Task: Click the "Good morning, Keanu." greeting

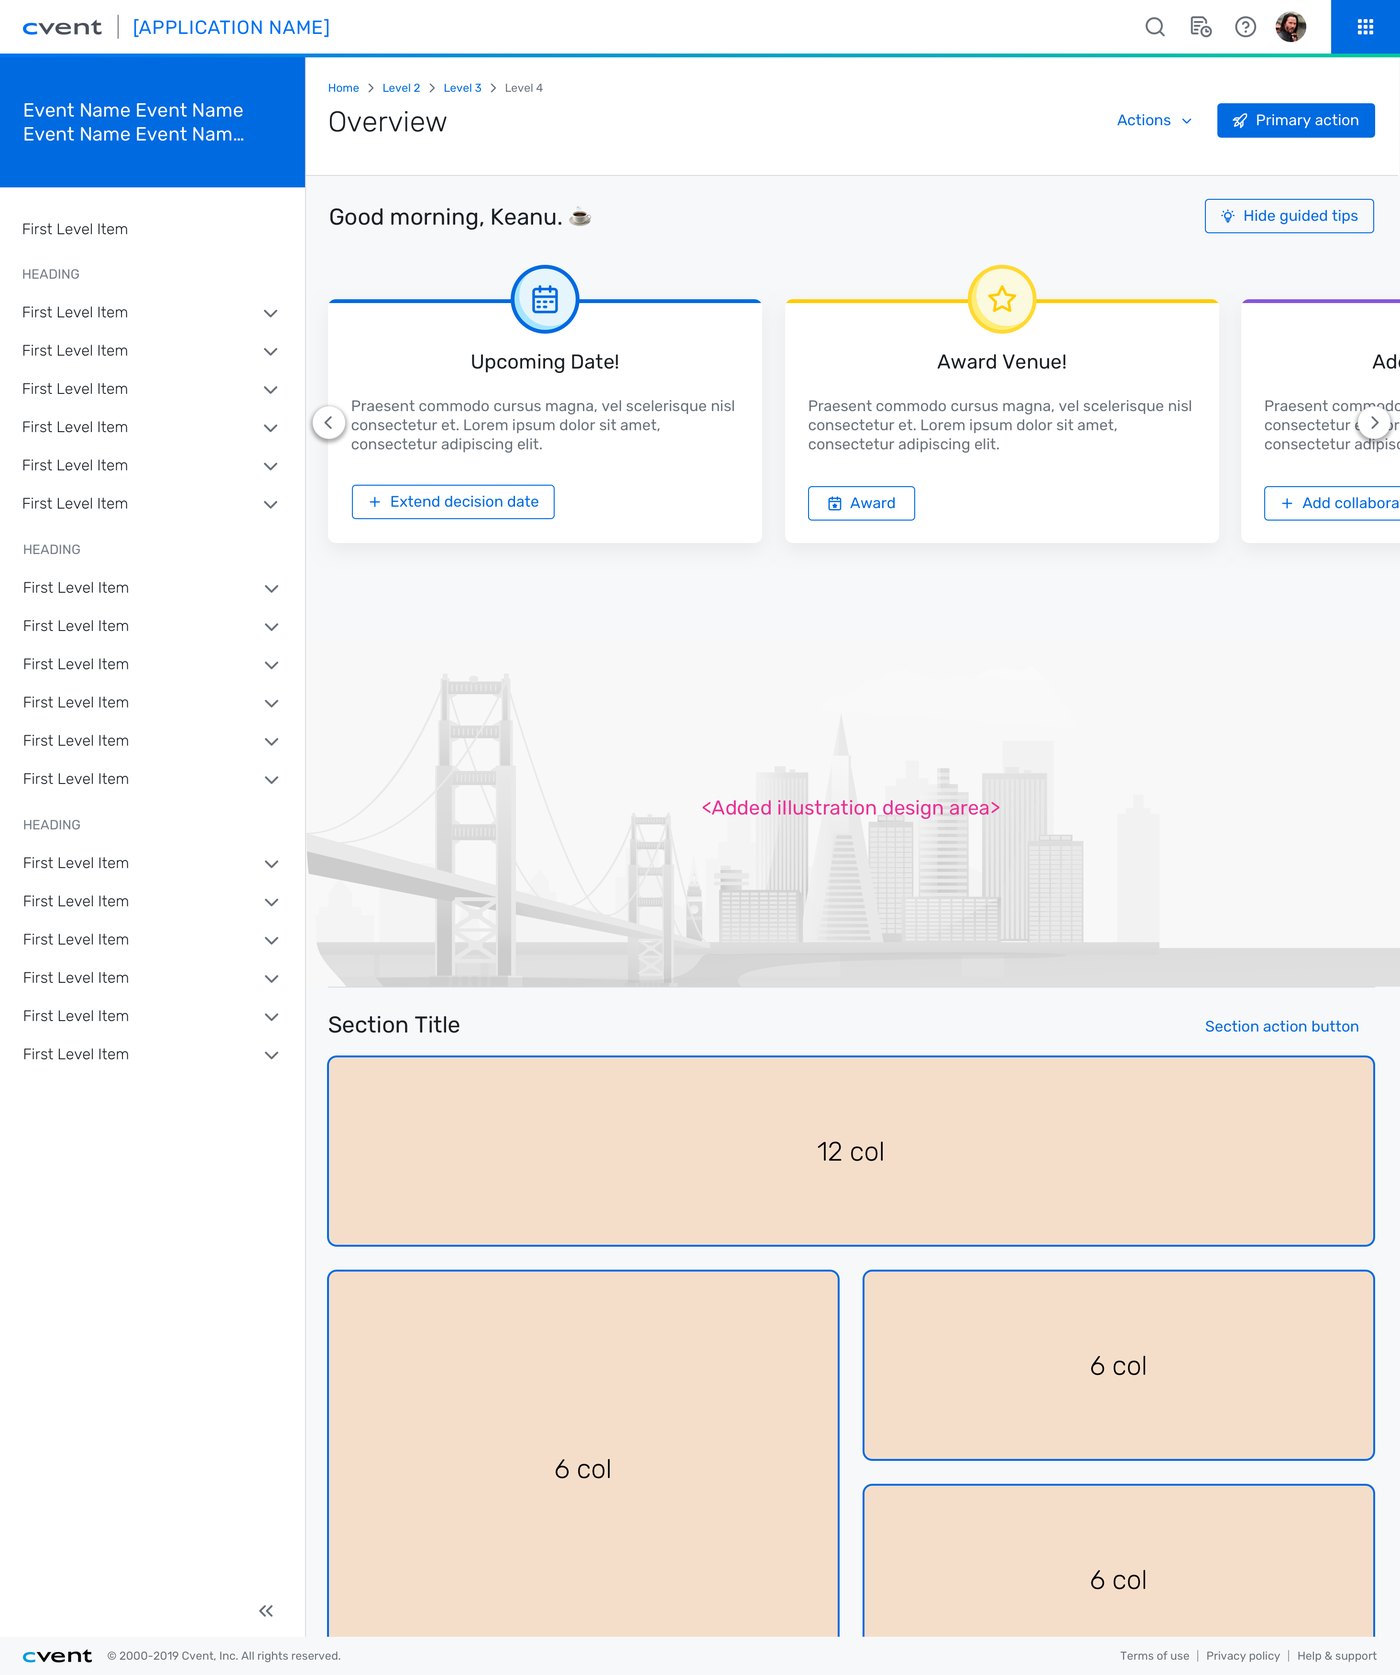Action: 445,217
